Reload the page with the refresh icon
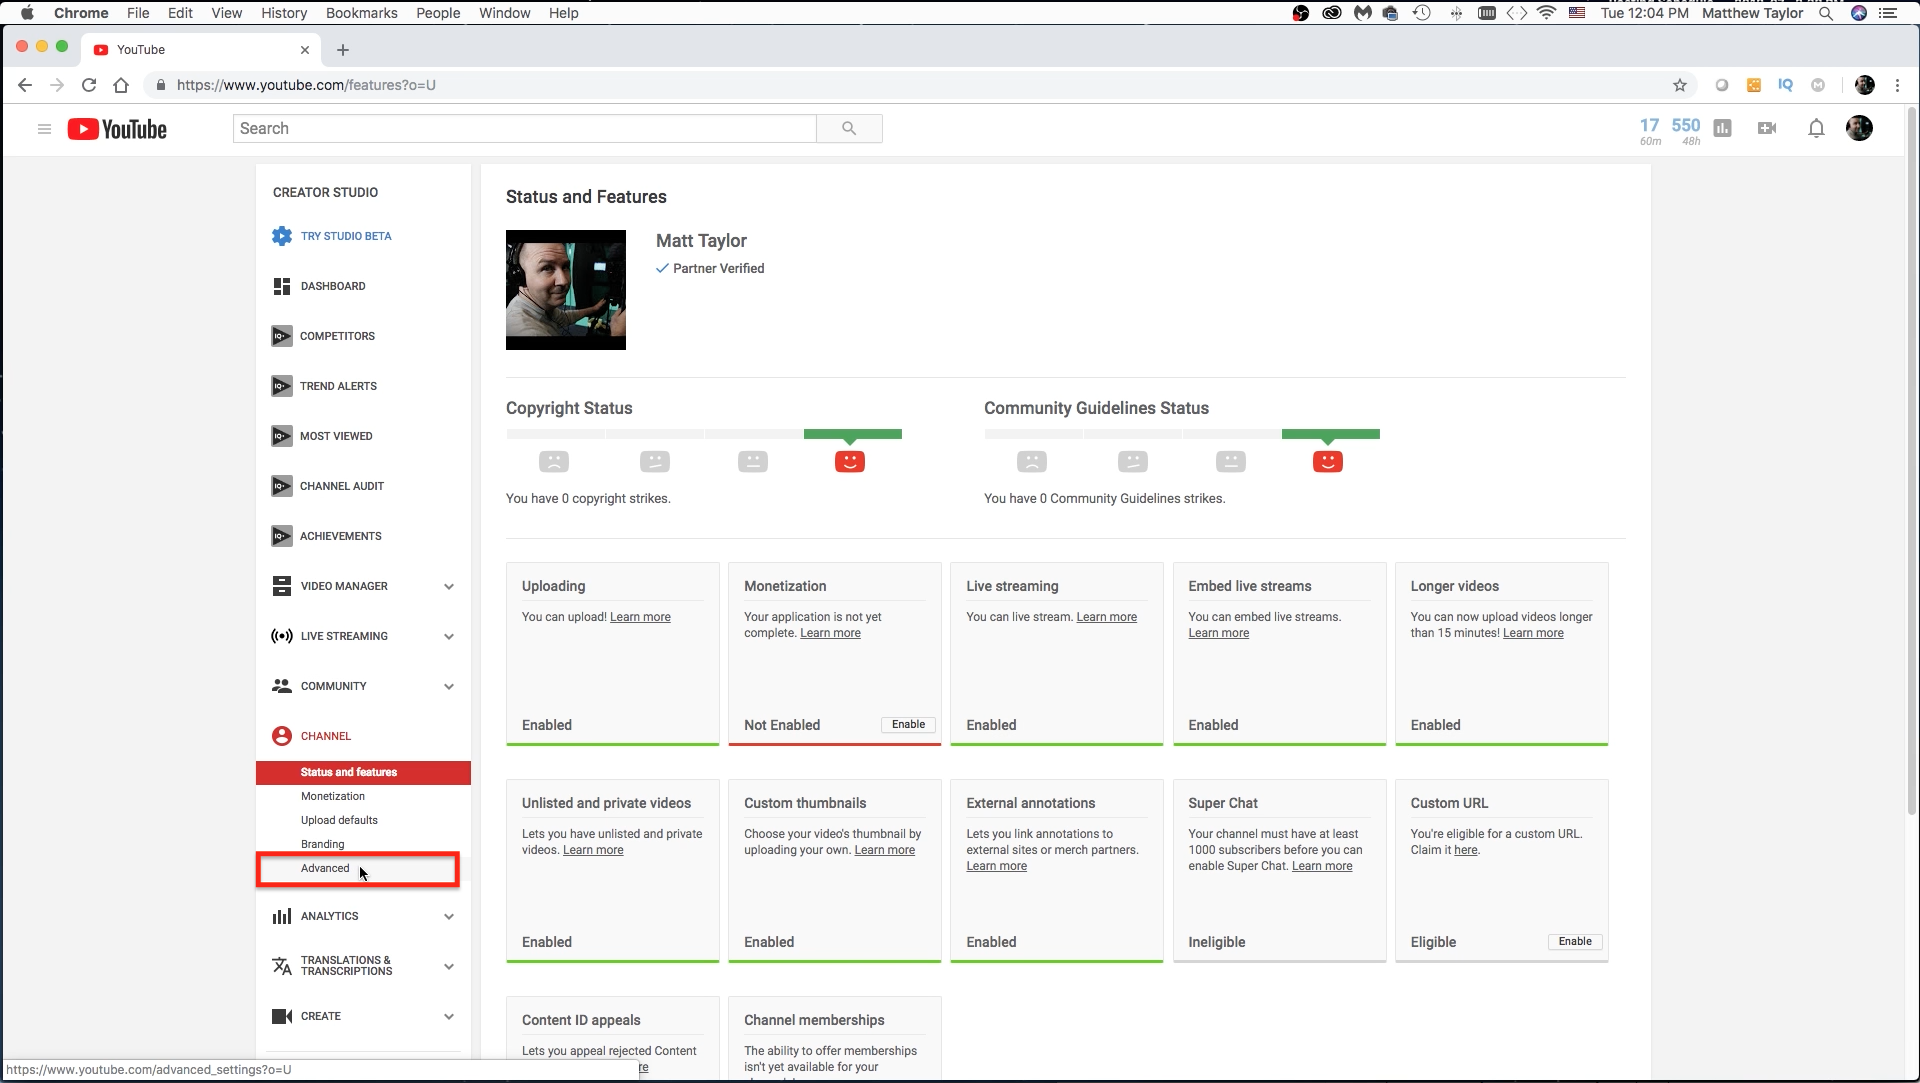Screen dimensions: 1920x1083 pyautogui.click(x=89, y=85)
